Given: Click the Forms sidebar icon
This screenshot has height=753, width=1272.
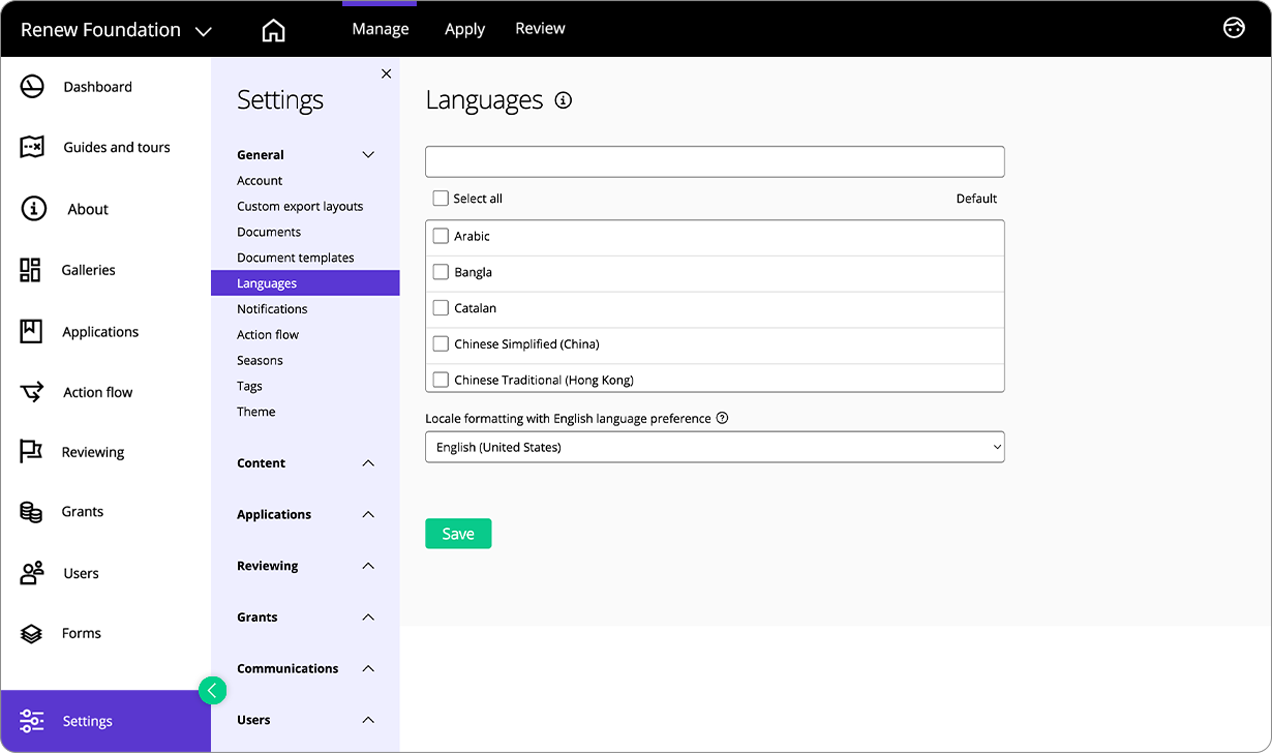Looking at the screenshot, I should pos(31,632).
